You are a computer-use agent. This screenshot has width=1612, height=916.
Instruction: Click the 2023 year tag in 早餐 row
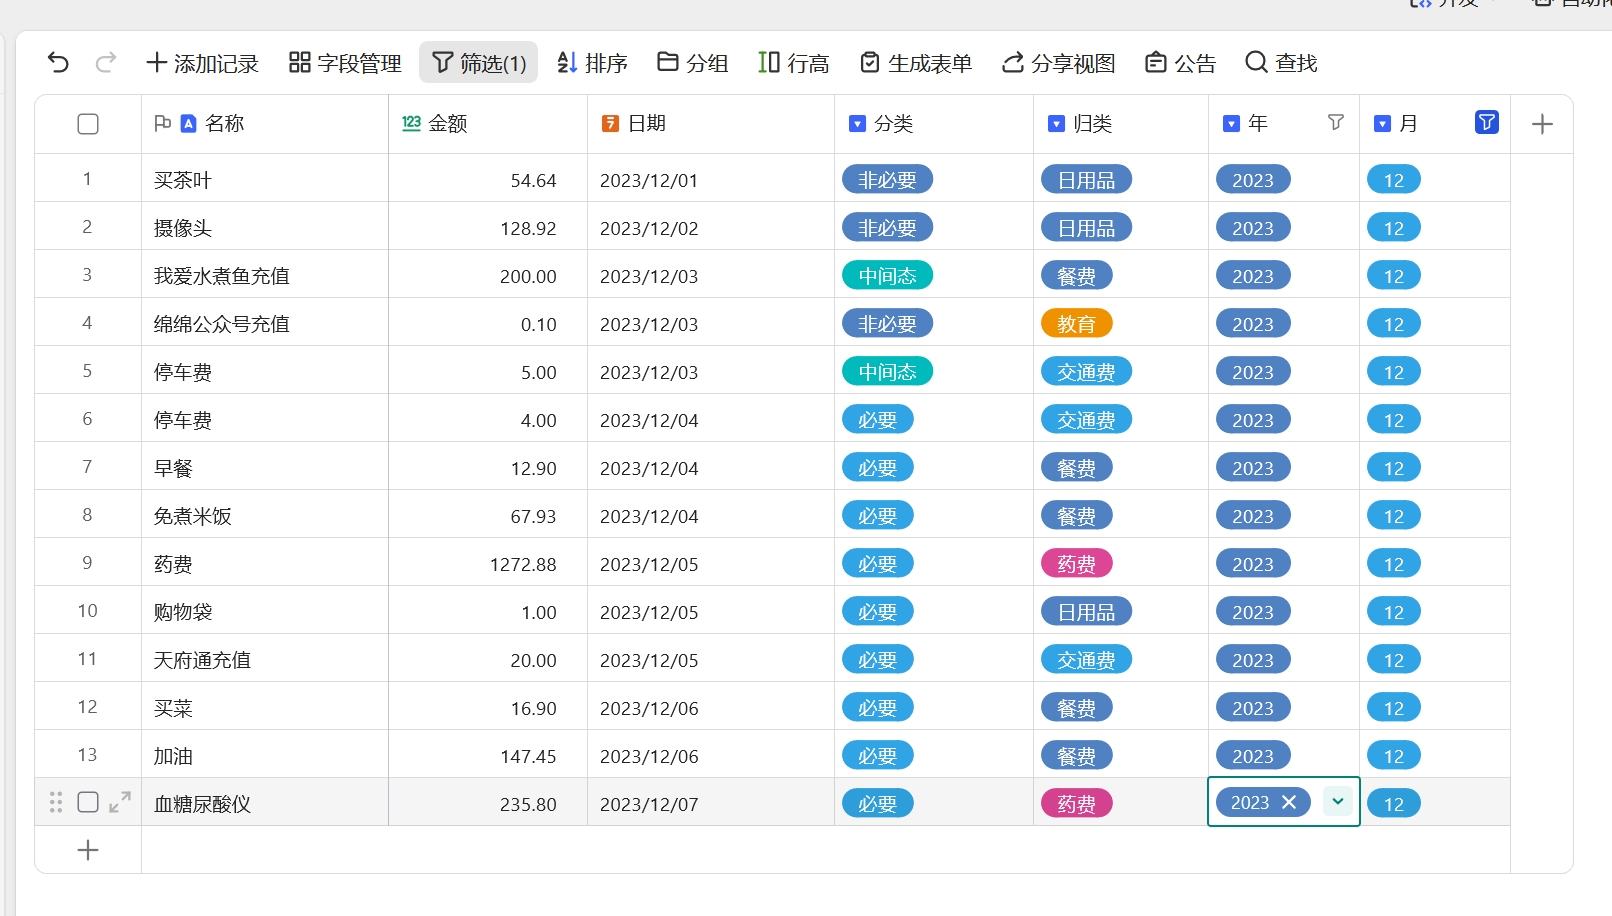[1253, 467]
